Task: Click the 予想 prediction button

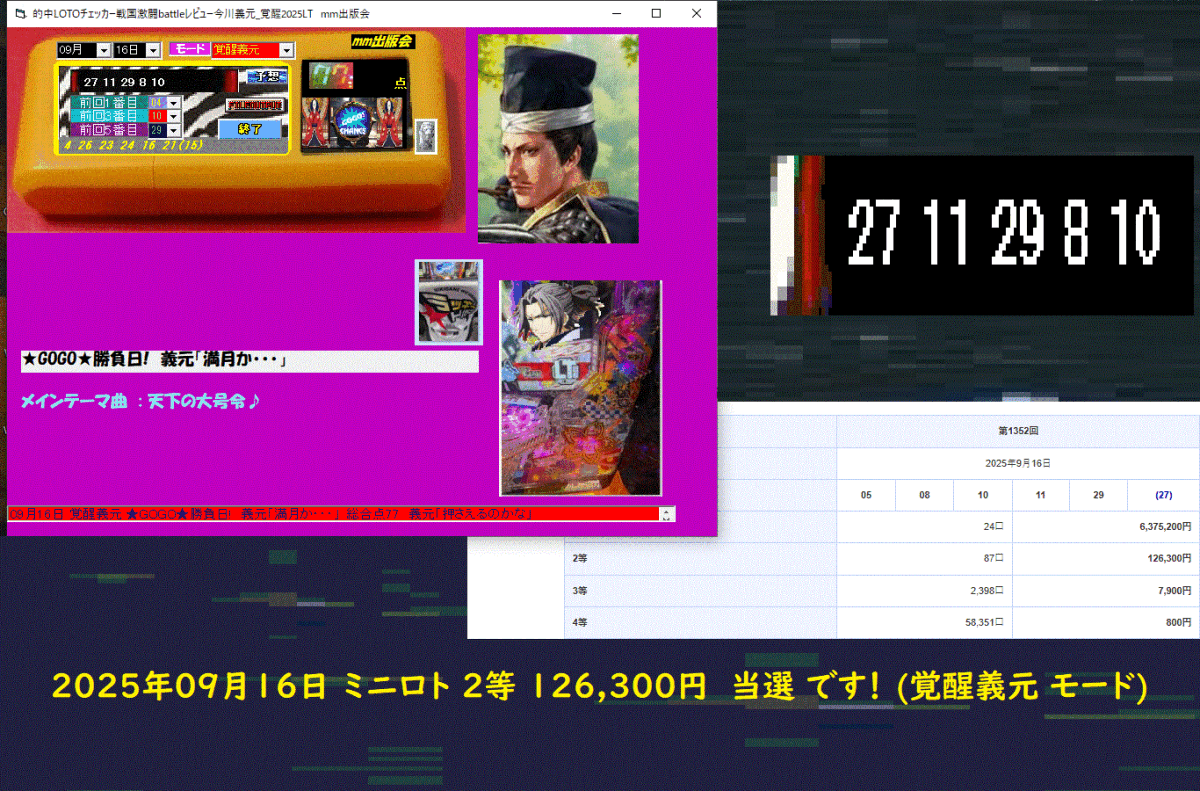Action: 267,76
